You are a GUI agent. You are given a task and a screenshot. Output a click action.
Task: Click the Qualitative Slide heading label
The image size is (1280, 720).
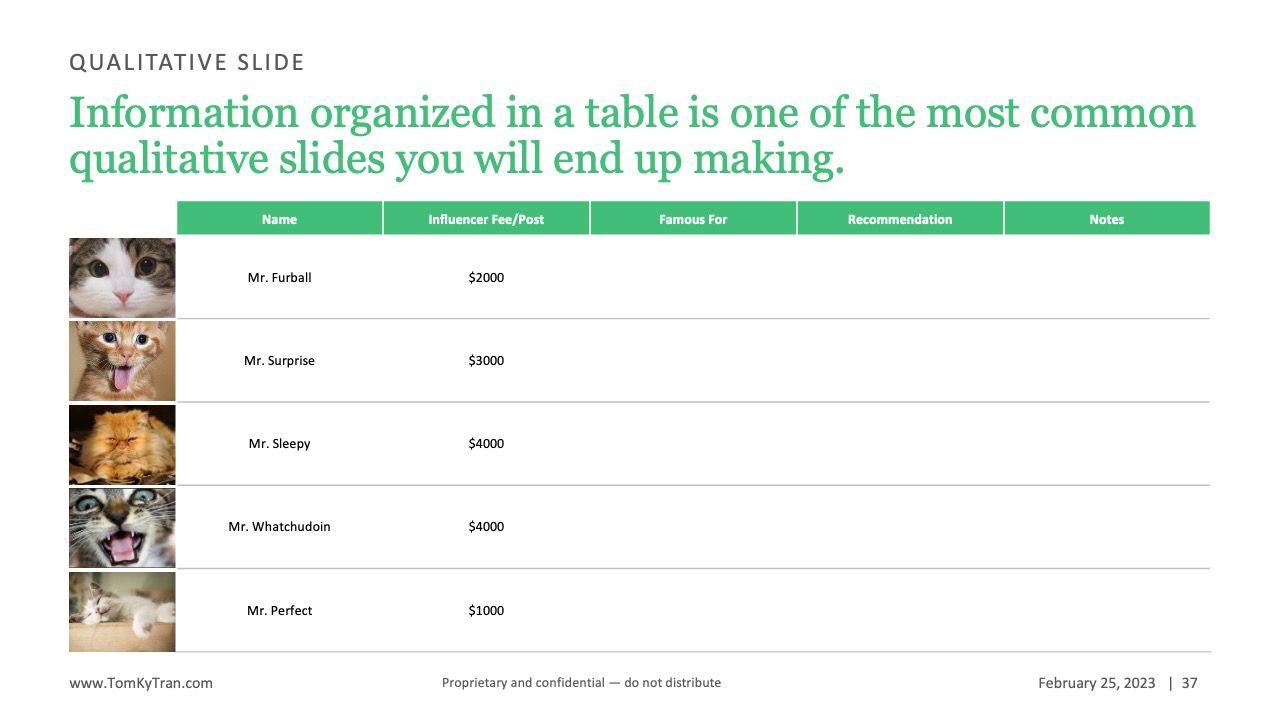click(x=187, y=62)
